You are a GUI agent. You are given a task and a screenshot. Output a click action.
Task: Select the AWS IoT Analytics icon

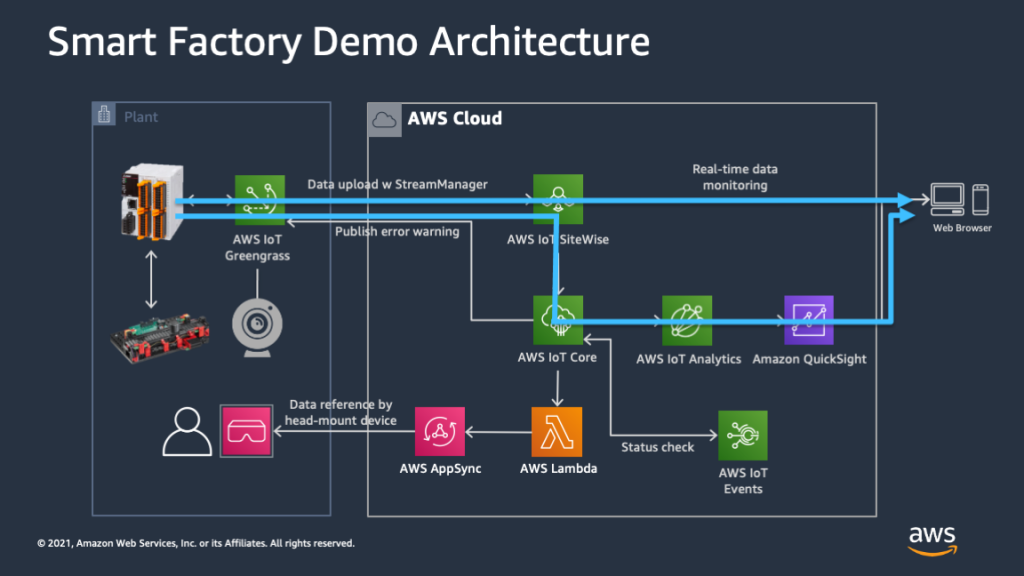click(x=687, y=320)
